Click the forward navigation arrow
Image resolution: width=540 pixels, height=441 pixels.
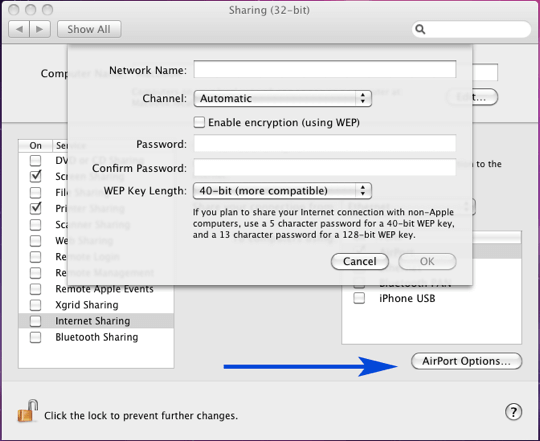40,29
